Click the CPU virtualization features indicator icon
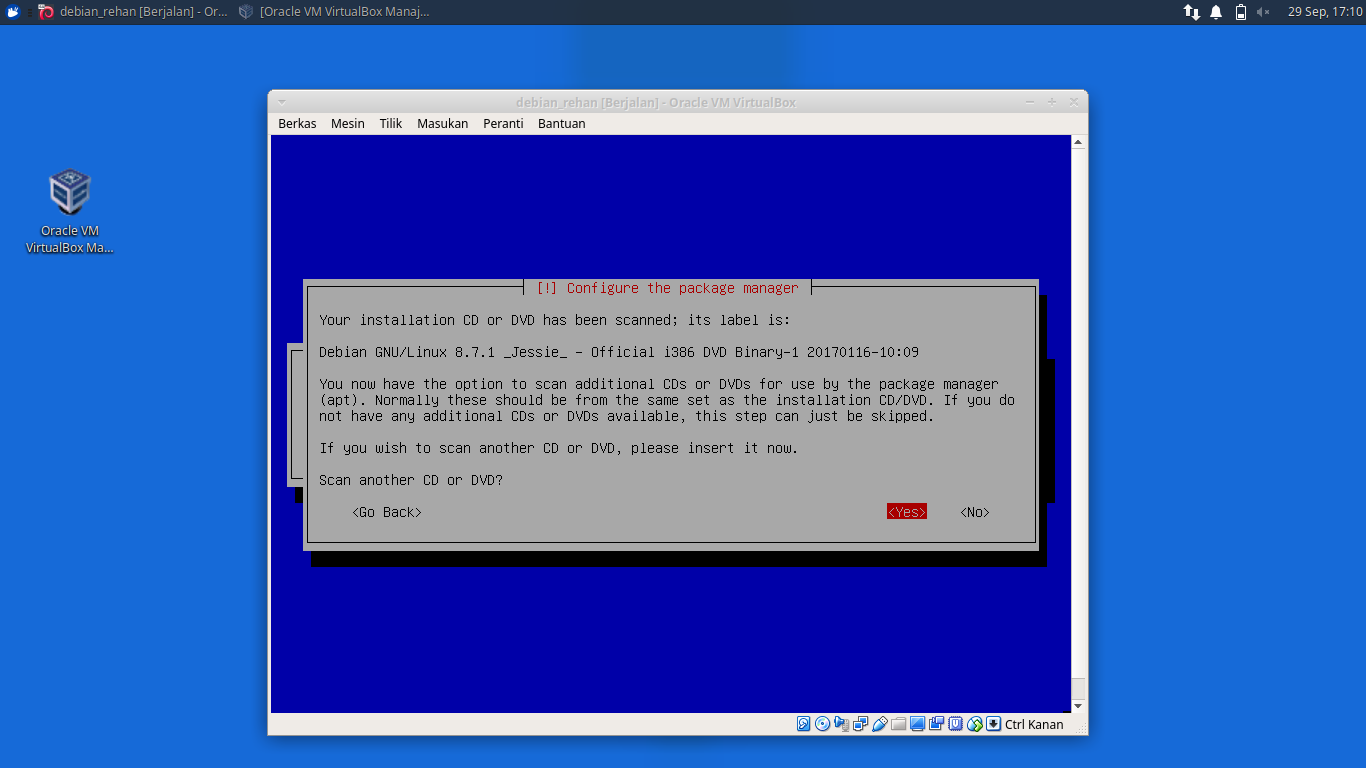 click(x=955, y=724)
